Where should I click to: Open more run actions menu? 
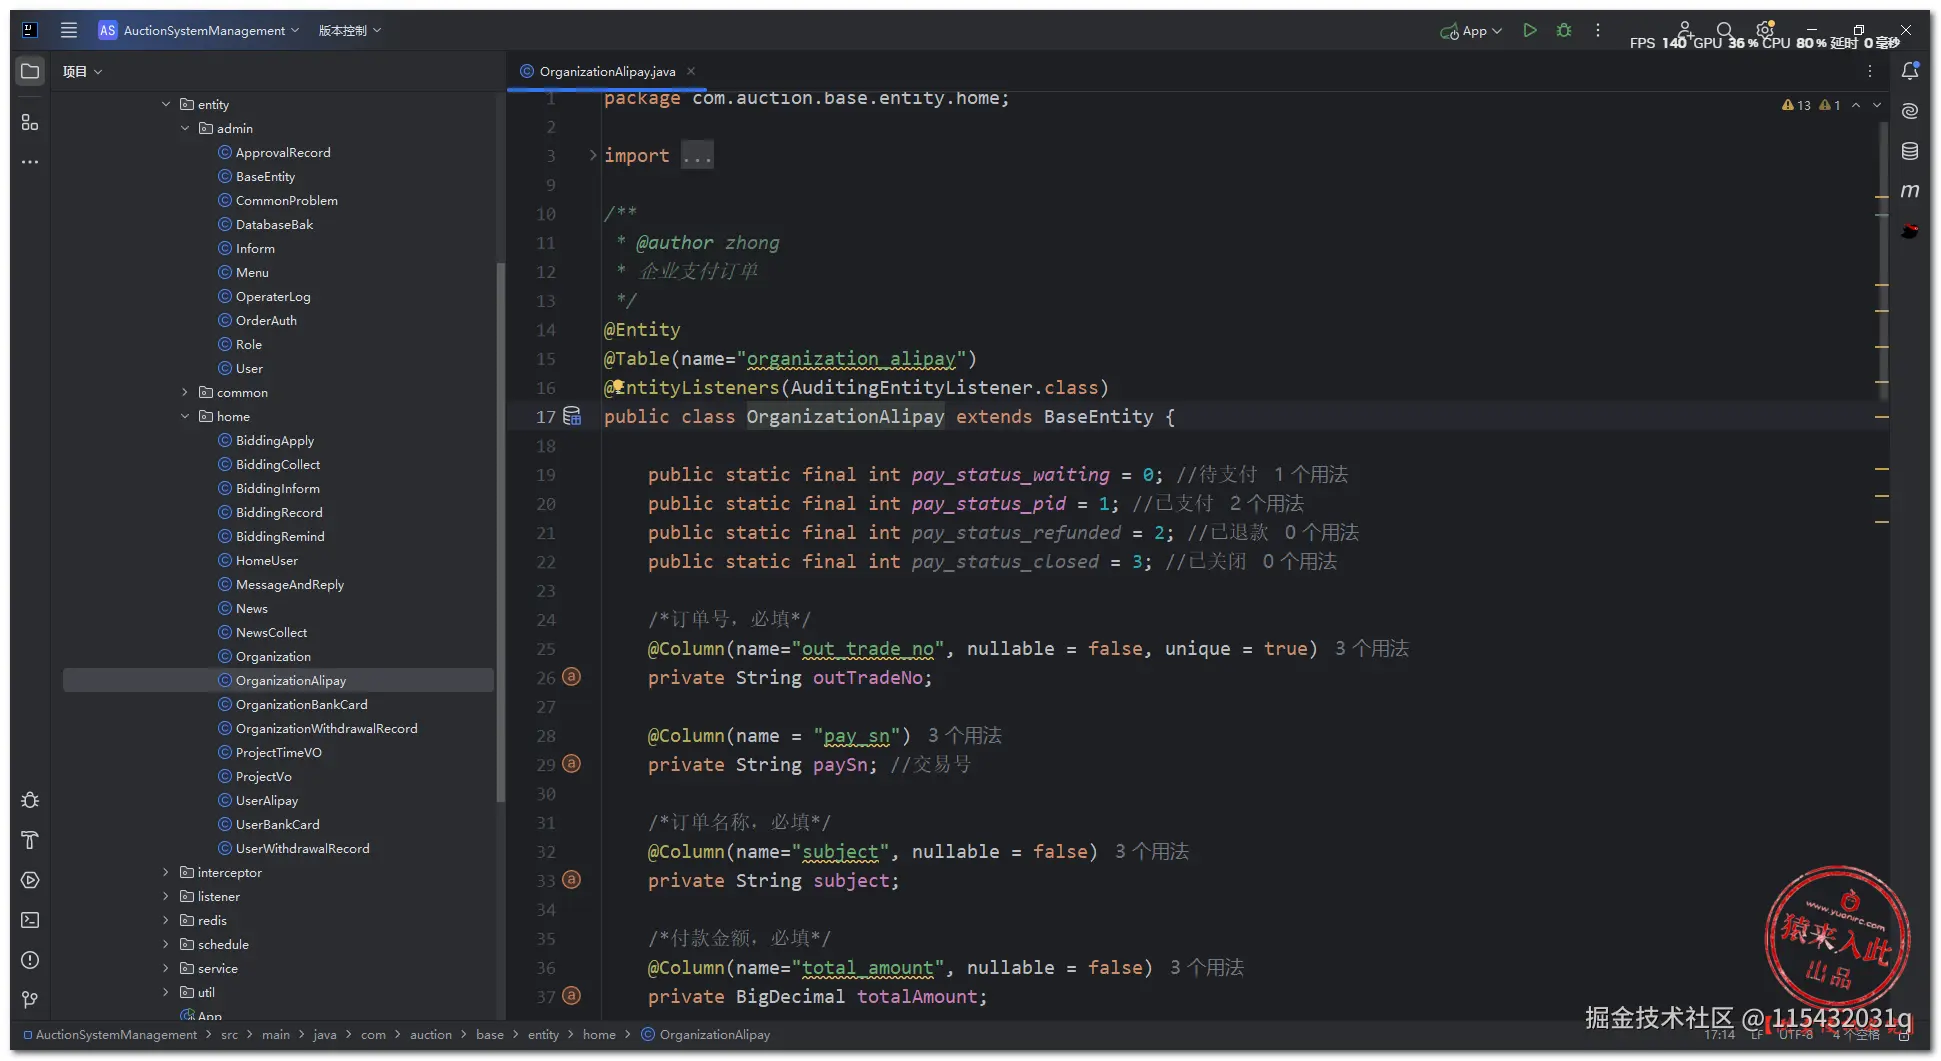click(1598, 30)
